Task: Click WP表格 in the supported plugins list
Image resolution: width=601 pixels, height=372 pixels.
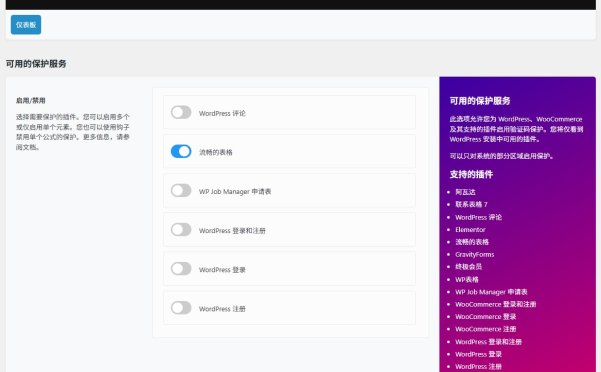Action: click(x=467, y=280)
